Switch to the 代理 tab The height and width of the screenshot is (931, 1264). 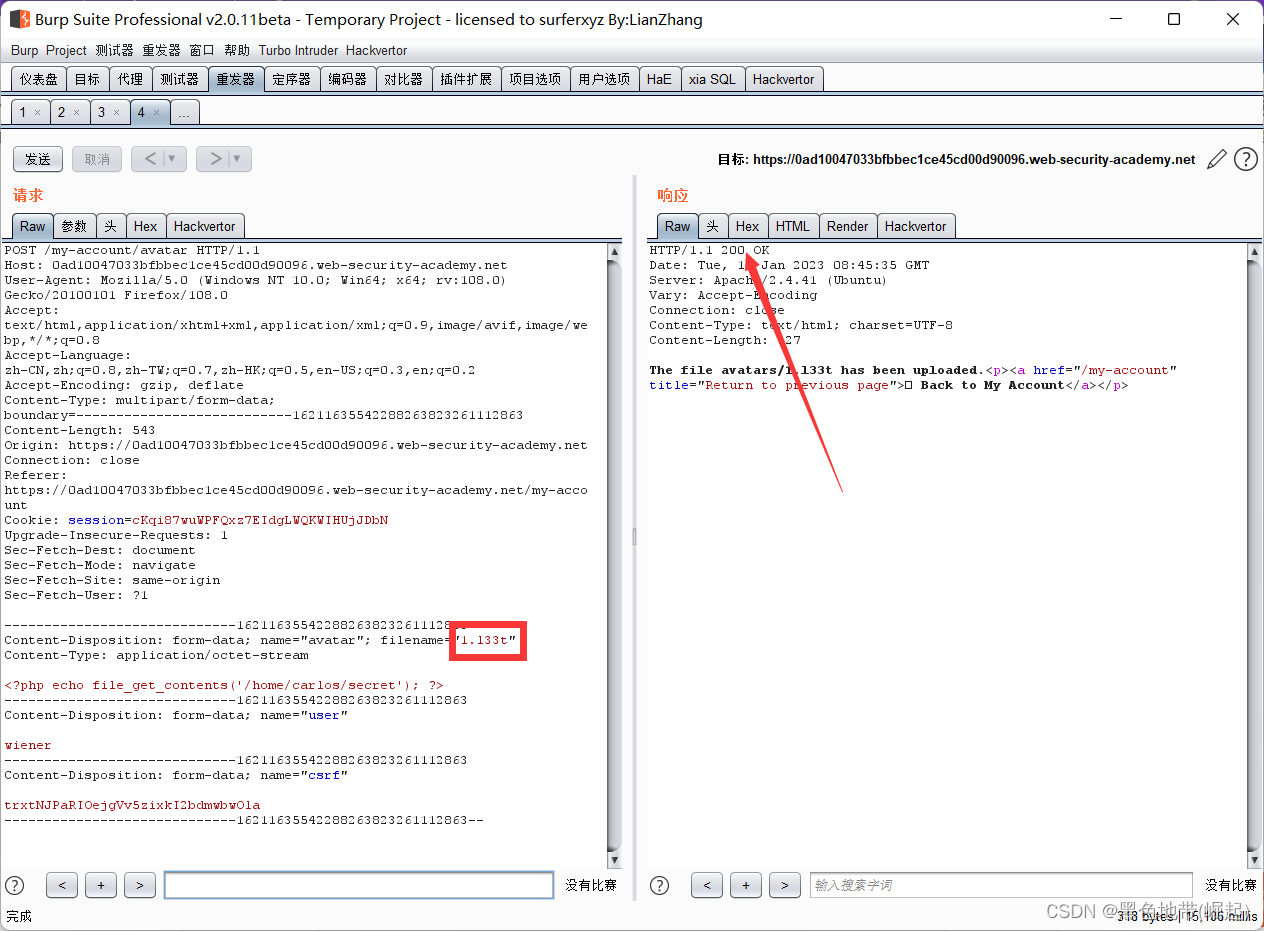coord(130,79)
